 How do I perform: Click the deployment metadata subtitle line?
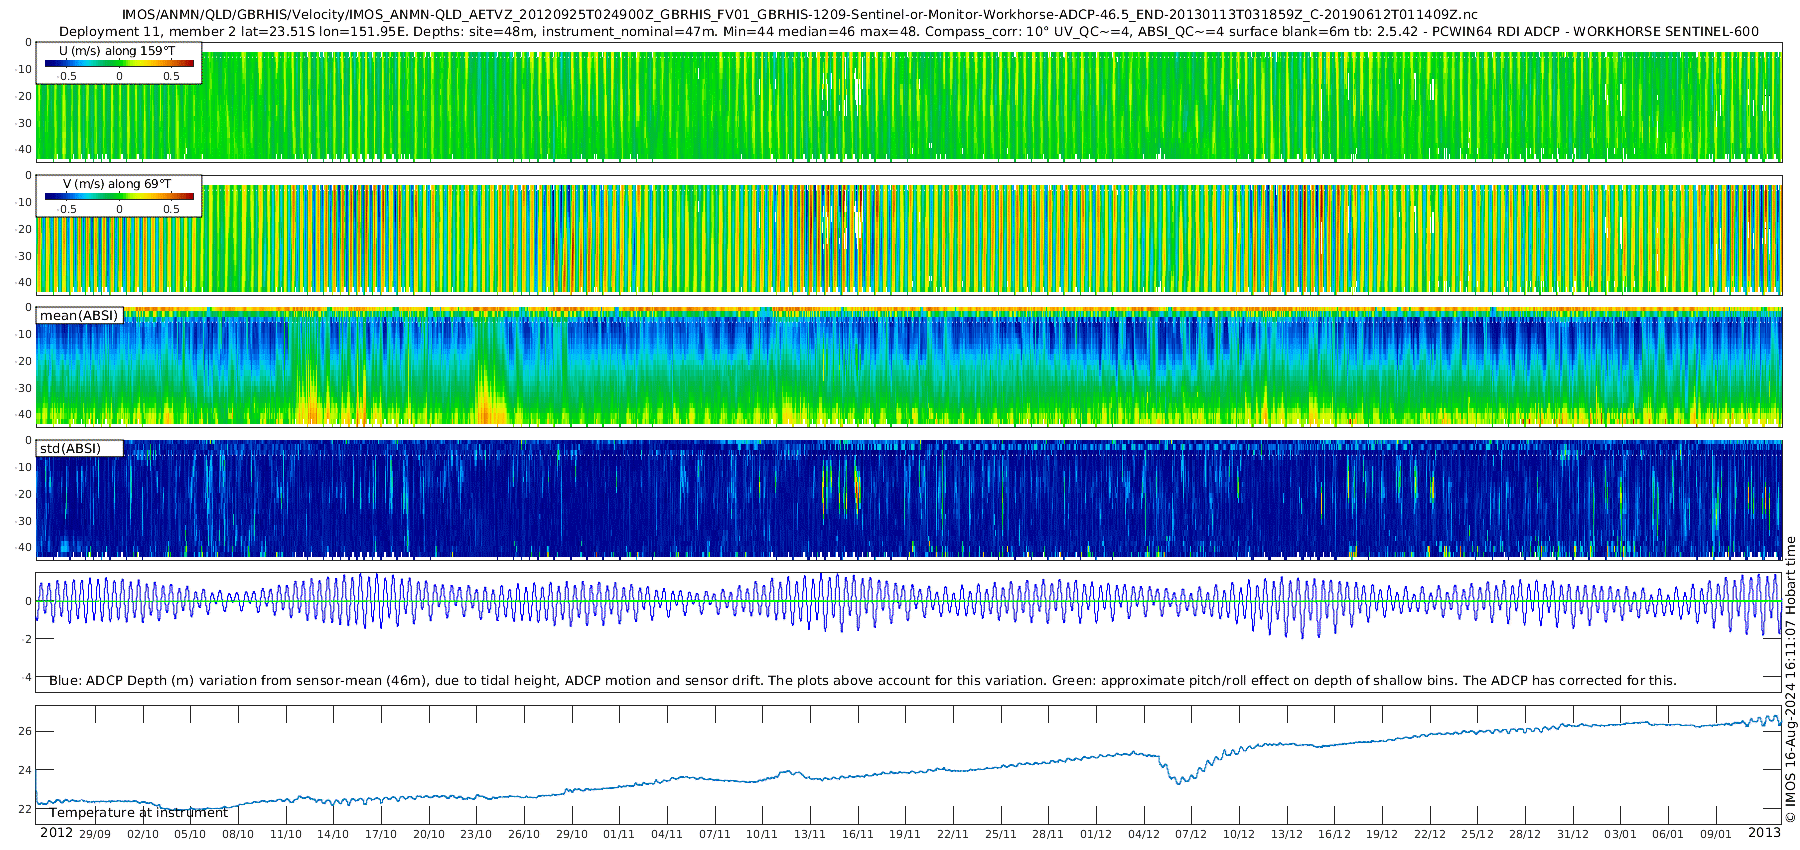[x=909, y=31]
